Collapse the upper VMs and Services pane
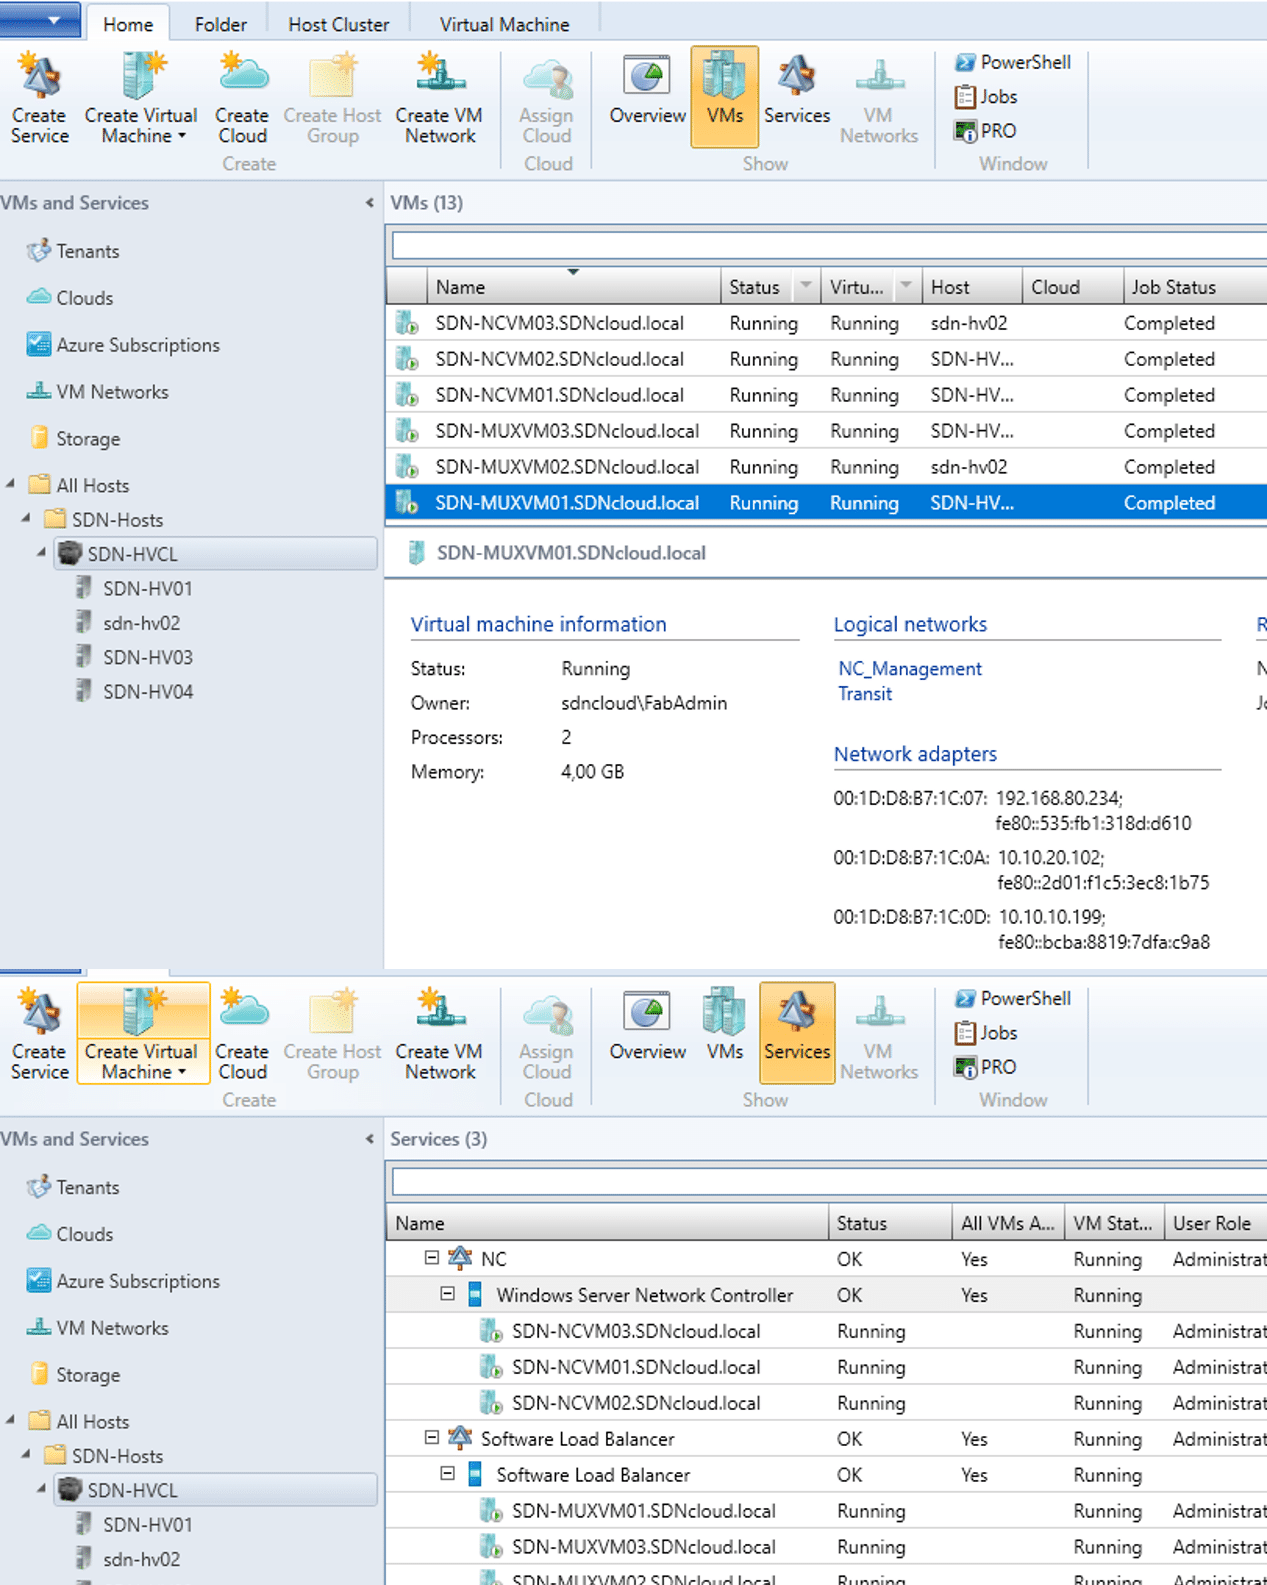 pos(369,203)
